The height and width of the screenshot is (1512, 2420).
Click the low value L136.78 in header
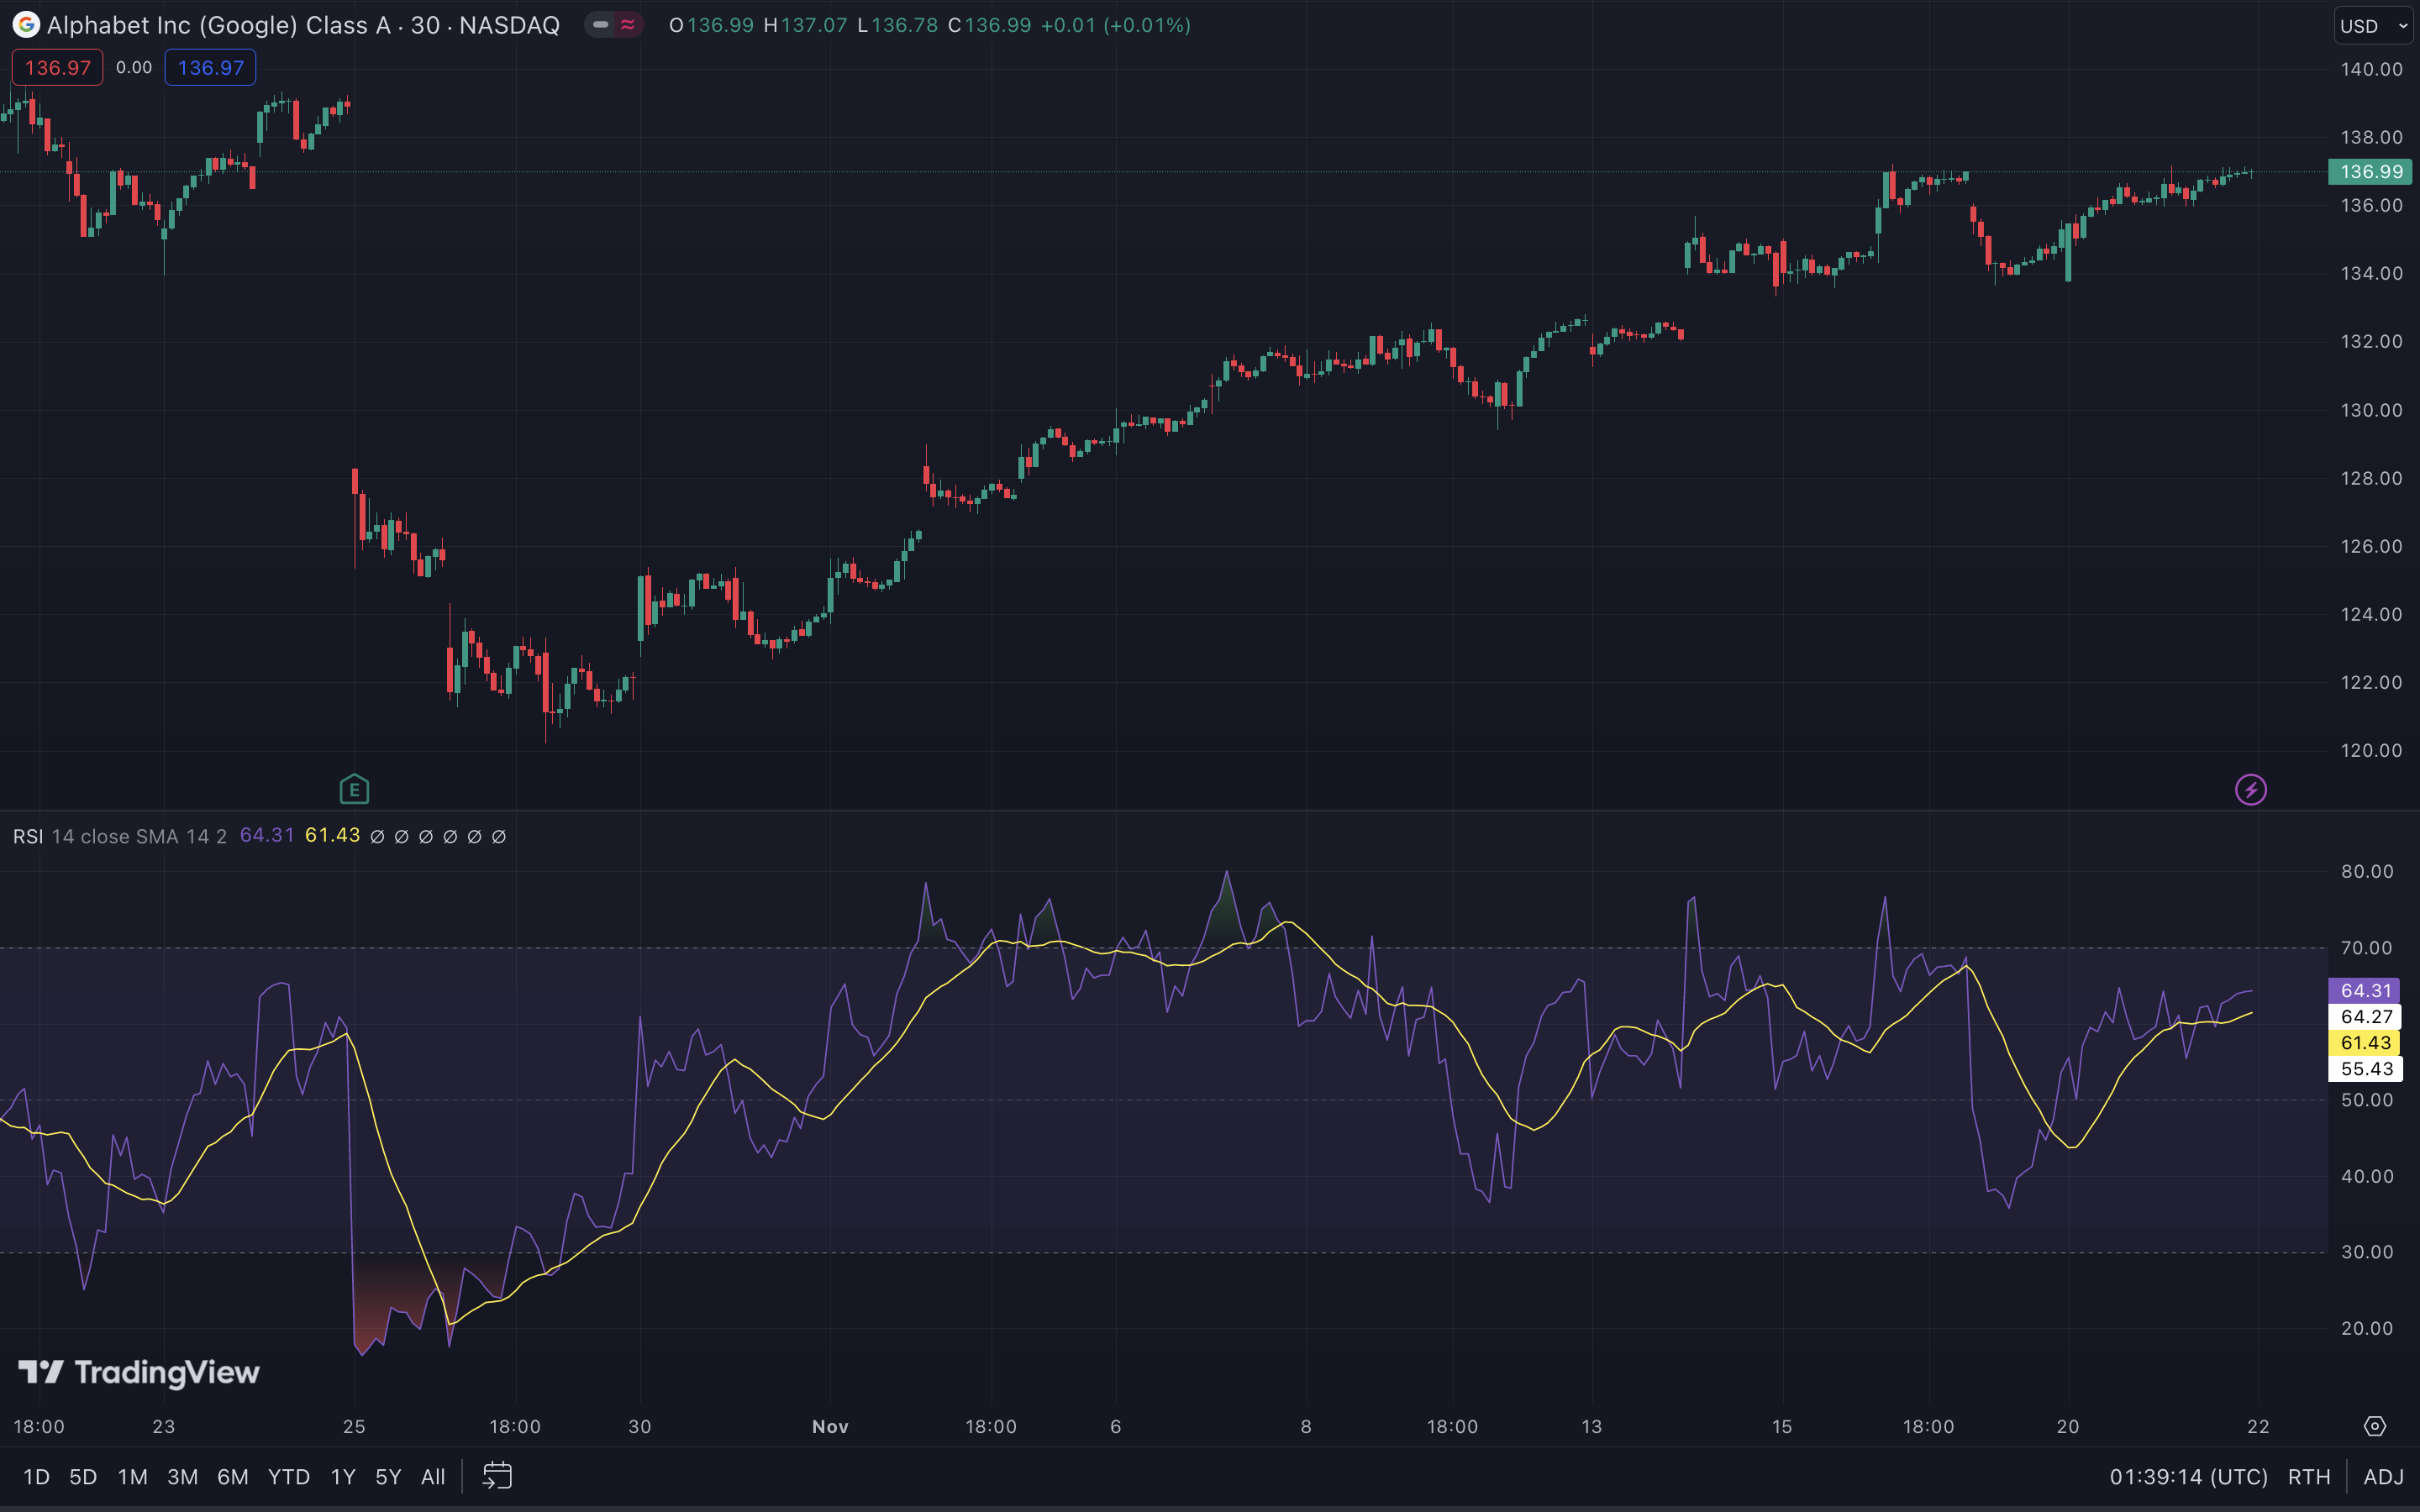click(x=897, y=25)
